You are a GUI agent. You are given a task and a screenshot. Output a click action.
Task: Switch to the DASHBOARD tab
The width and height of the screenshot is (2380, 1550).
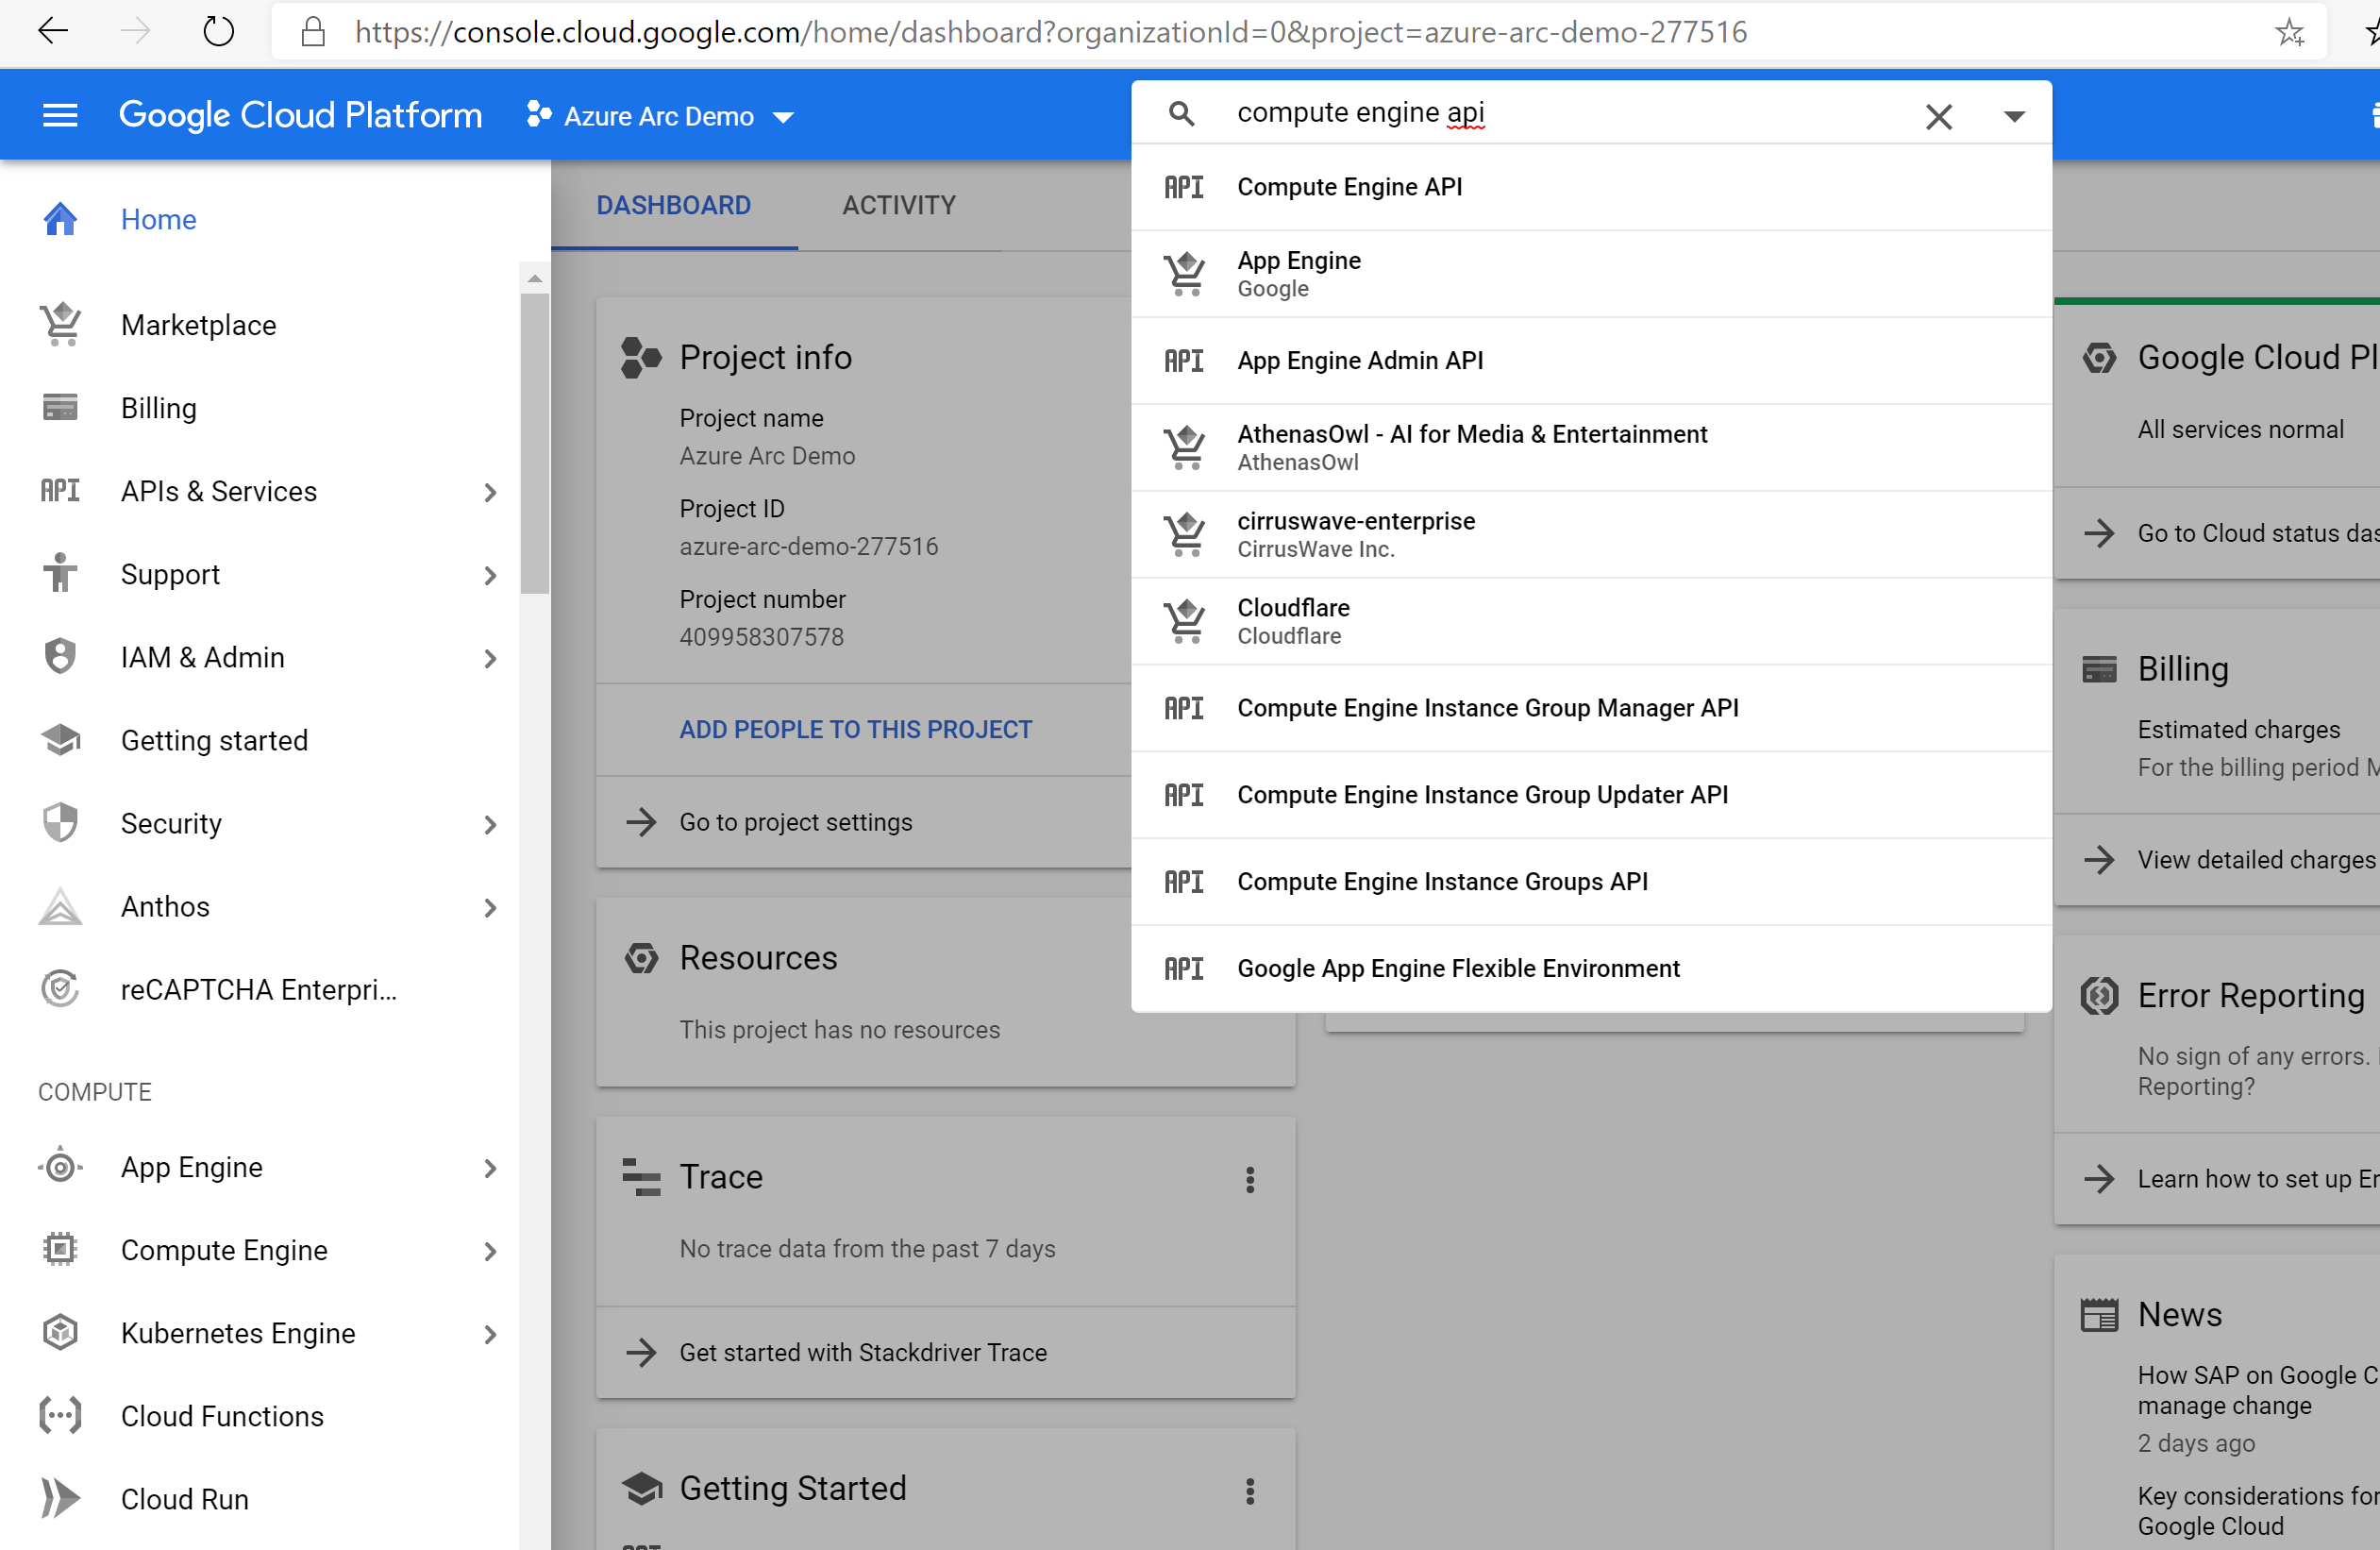click(674, 205)
